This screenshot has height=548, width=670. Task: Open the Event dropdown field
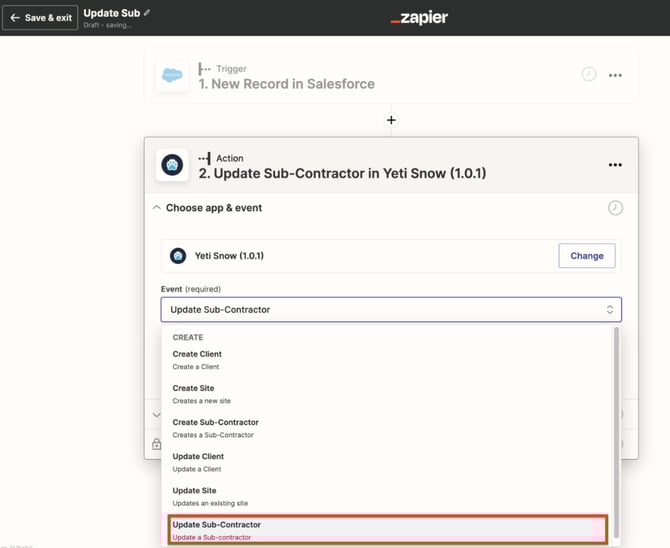click(391, 310)
